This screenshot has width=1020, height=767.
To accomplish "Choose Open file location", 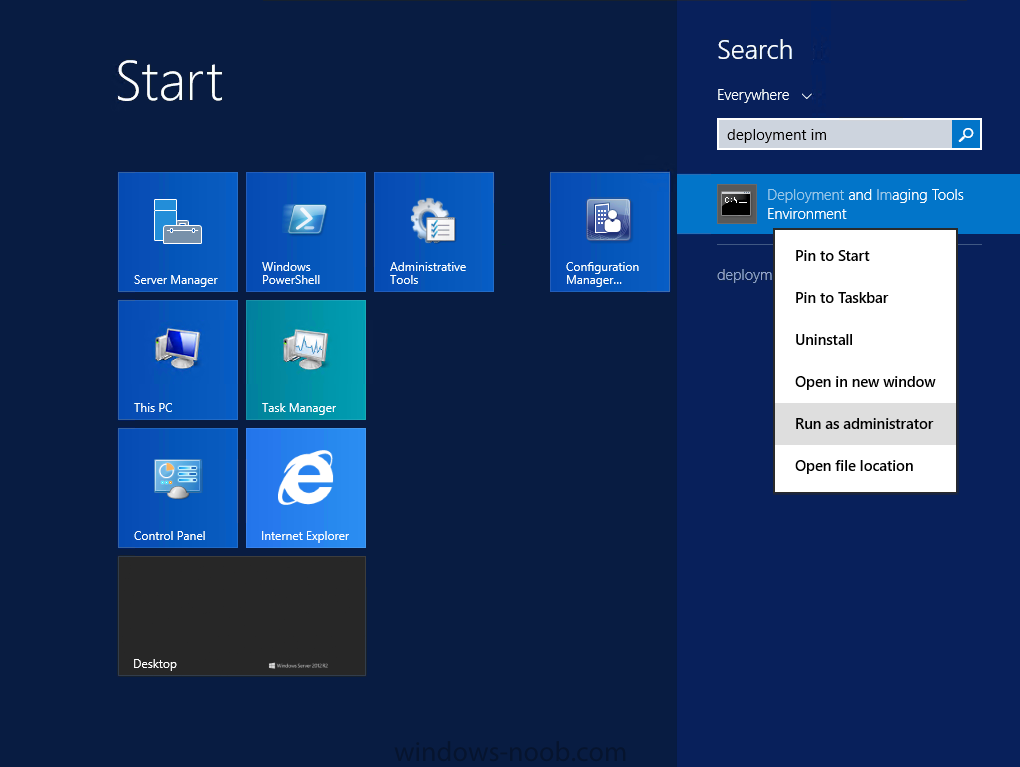I will (865, 466).
